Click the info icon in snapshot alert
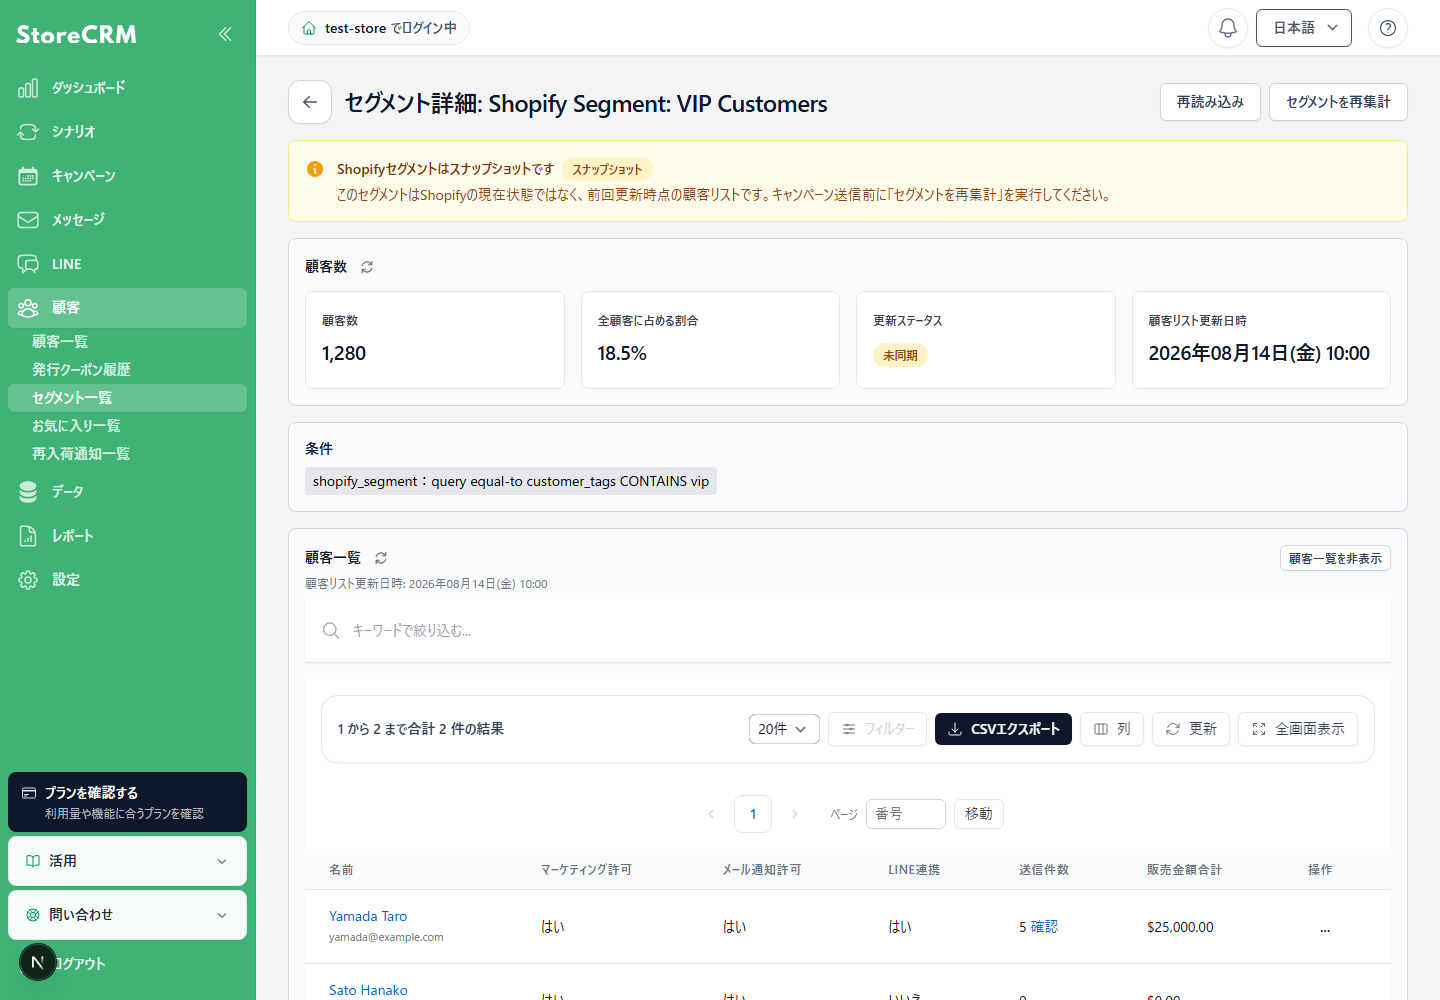This screenshot has height=1000, width=1440. tap(315, 169)
